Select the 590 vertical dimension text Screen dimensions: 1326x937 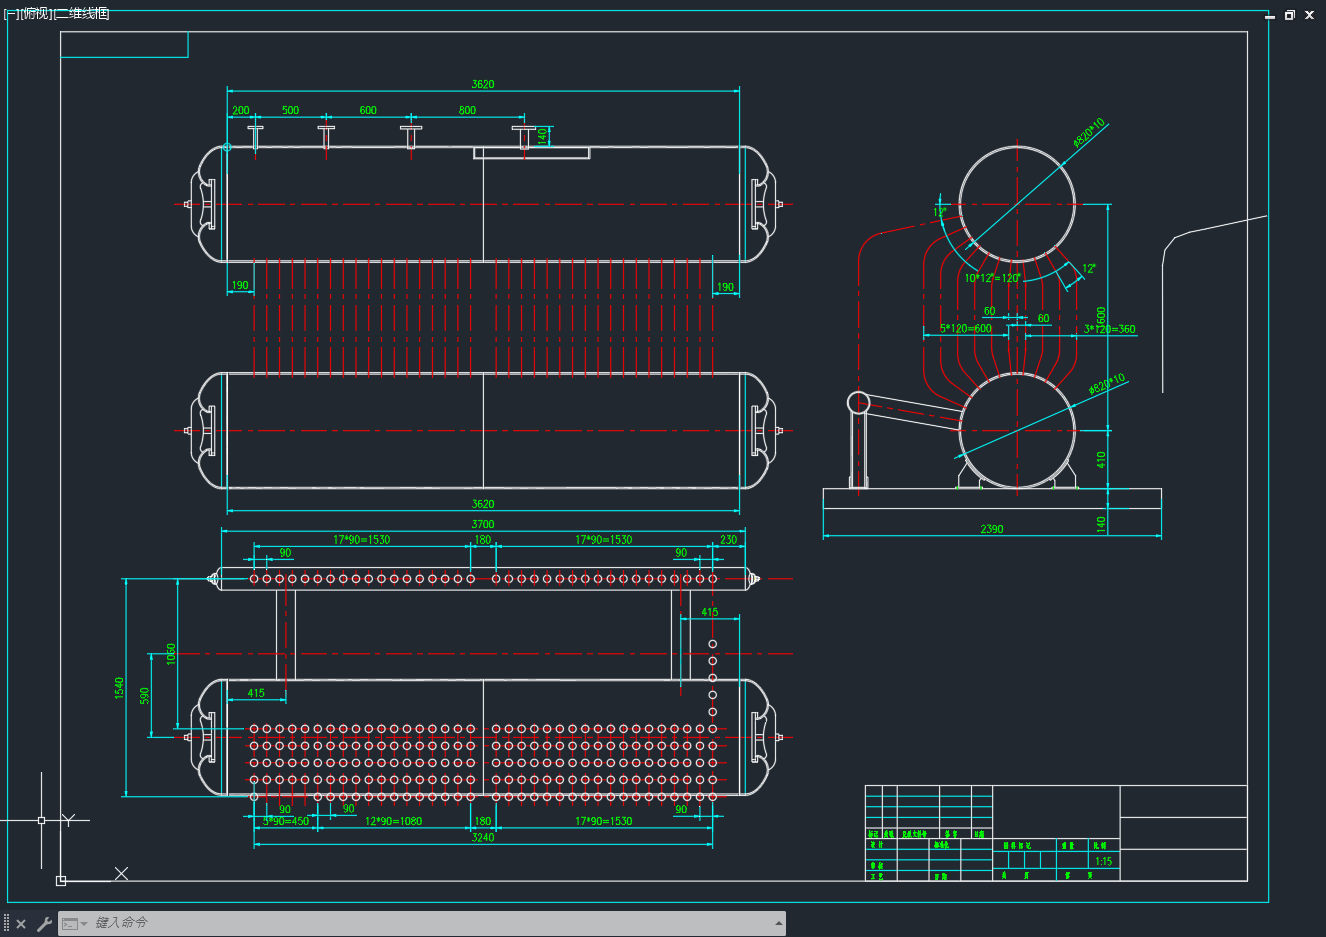coord(145,696)
